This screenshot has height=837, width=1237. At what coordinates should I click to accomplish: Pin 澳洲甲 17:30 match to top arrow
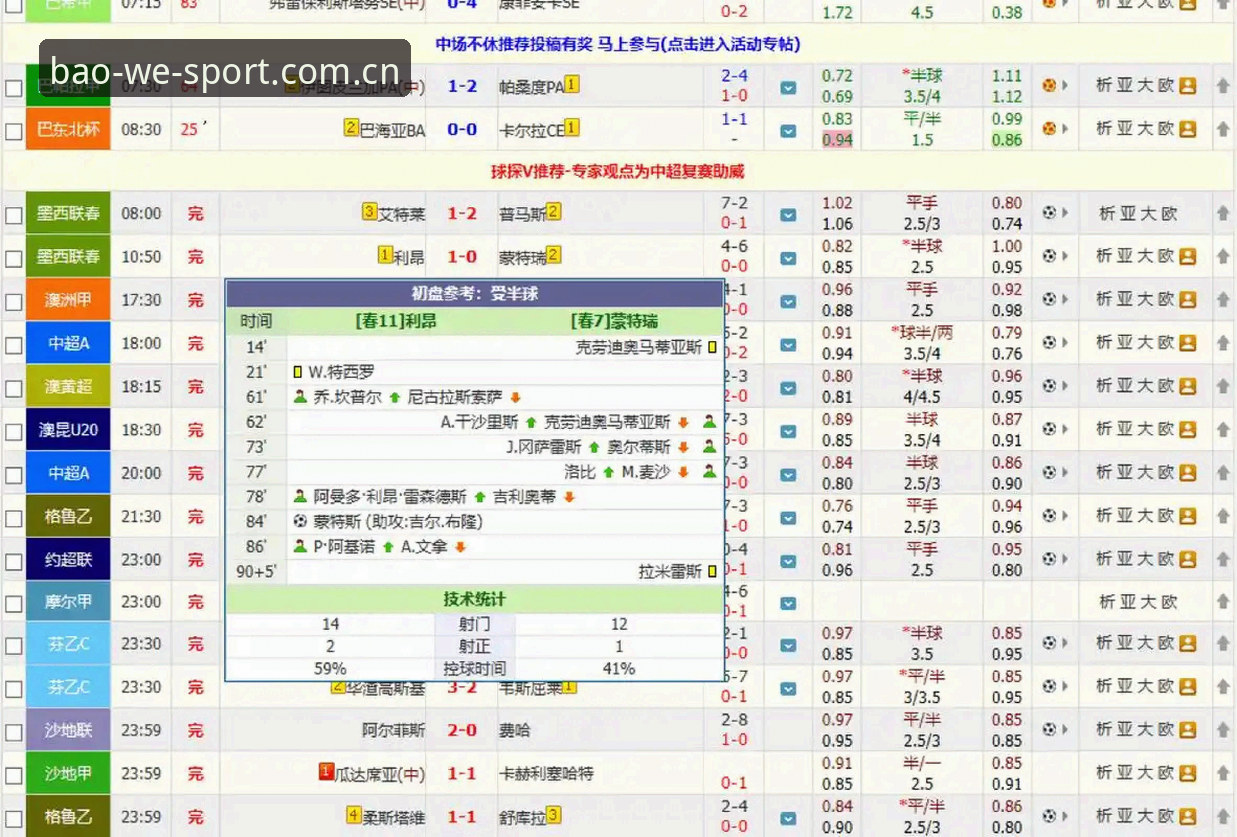[1222, 299]
